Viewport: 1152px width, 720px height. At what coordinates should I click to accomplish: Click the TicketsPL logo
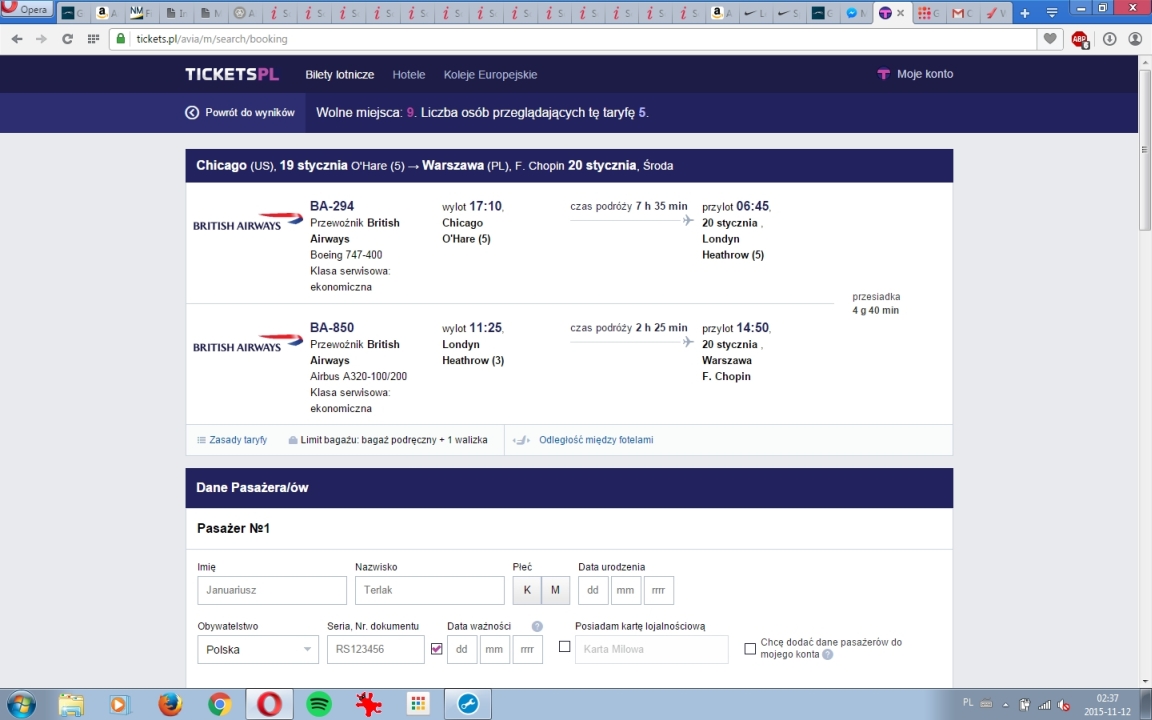click(232, 74)
